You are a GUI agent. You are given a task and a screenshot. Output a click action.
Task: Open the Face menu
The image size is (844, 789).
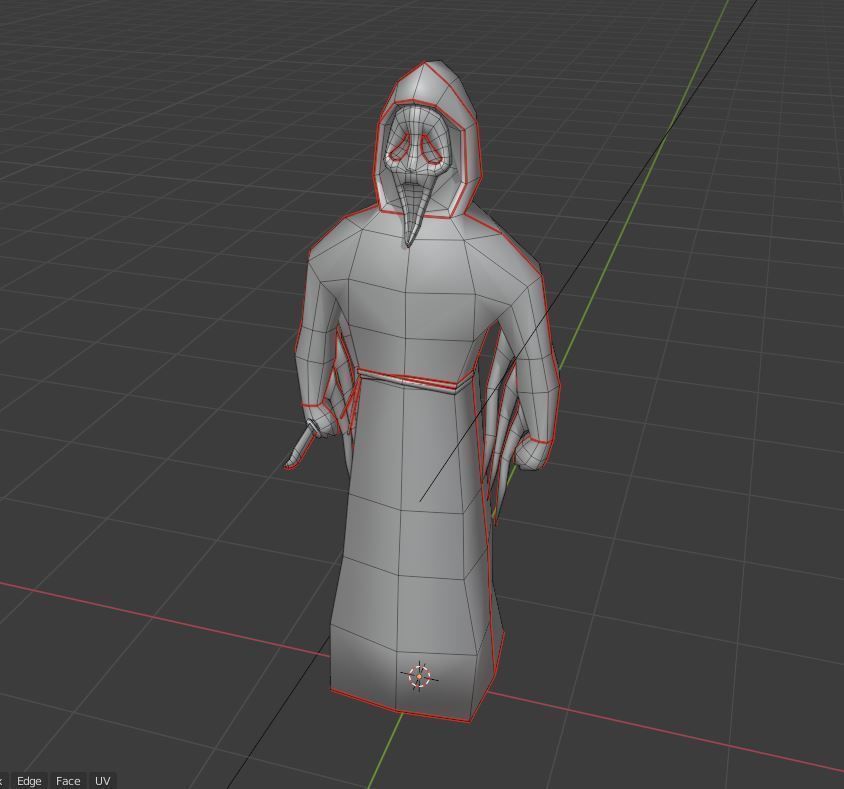(68, 781)
